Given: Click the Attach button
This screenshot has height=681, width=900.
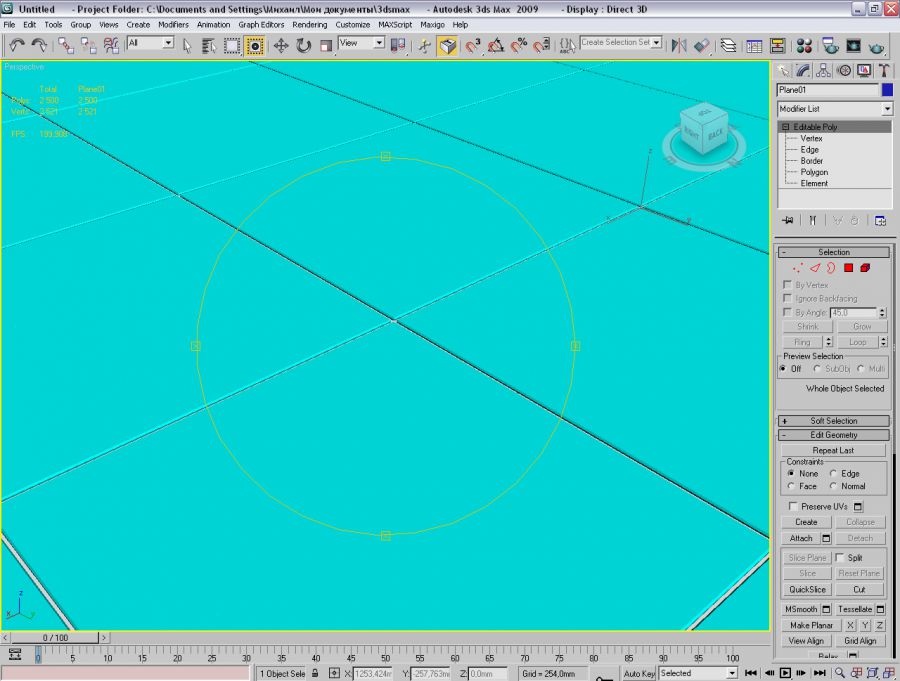Looking at the screenshot, I should (801, 538).
